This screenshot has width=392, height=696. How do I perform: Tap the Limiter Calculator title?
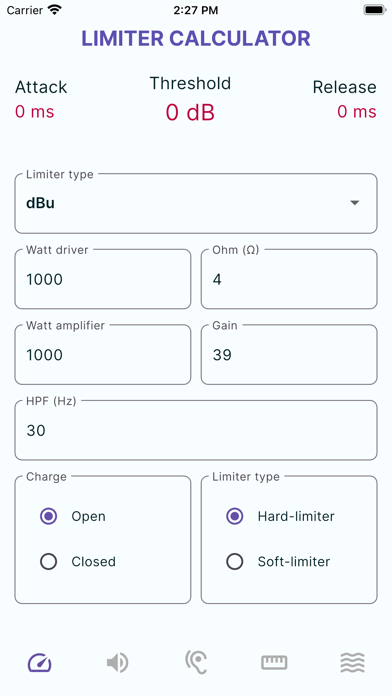point(196,39)
